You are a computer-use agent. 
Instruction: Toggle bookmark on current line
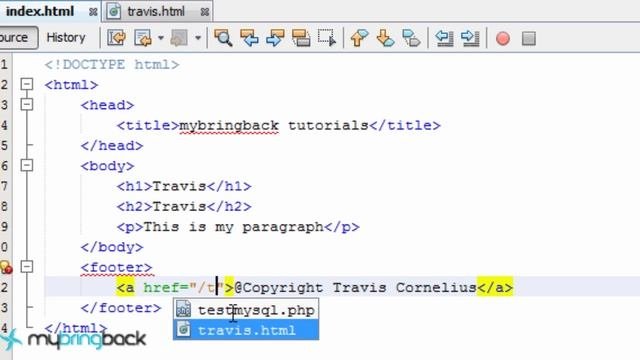411,38
